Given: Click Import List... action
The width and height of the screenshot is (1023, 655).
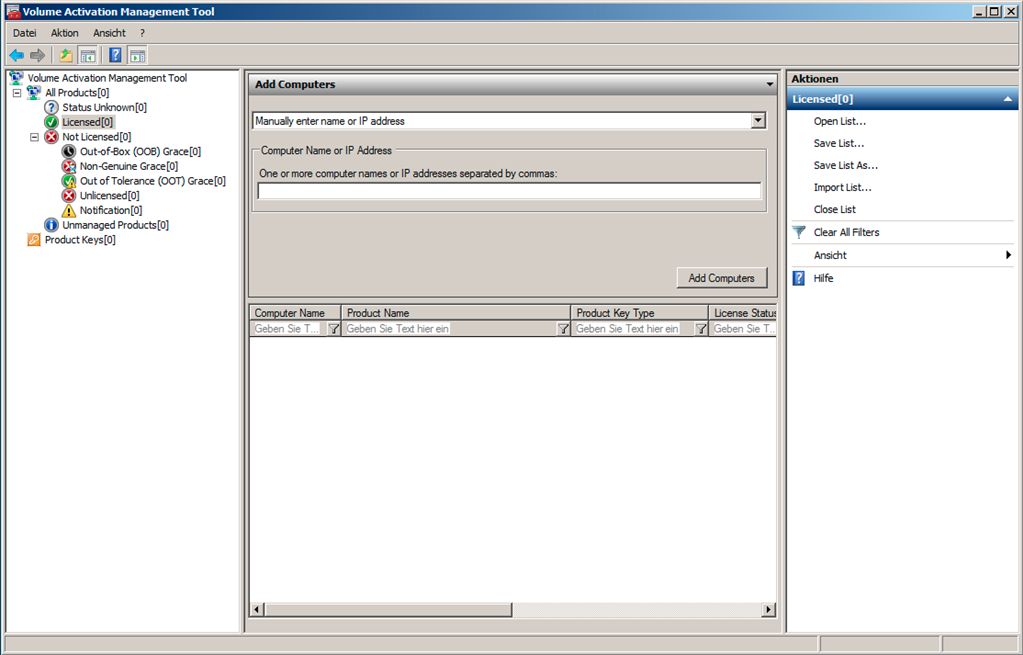Looking at the screenshot, I should coord(842,188).
